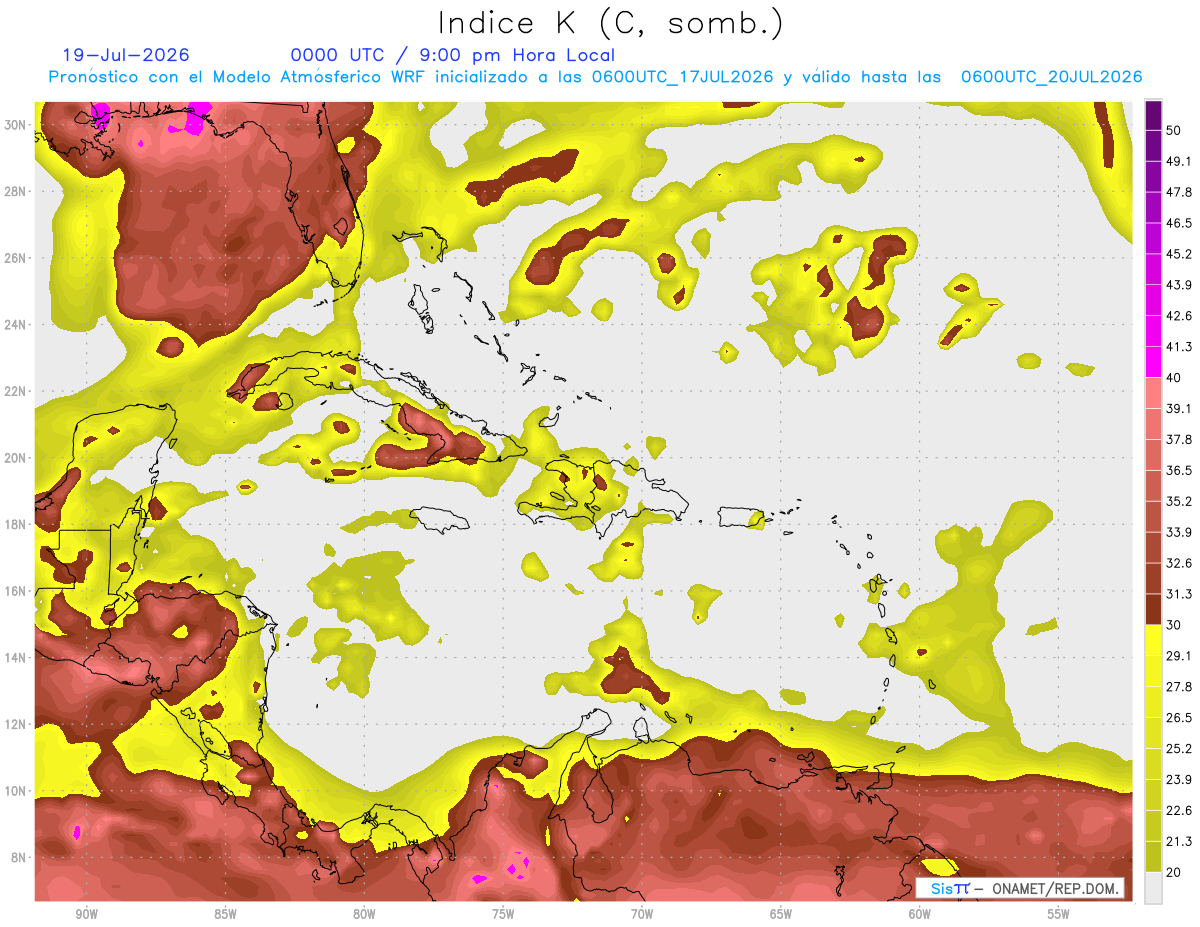Select the date text '19-Jul-2026'
This screenshot has height=927, width=1200.
(126, 55)
